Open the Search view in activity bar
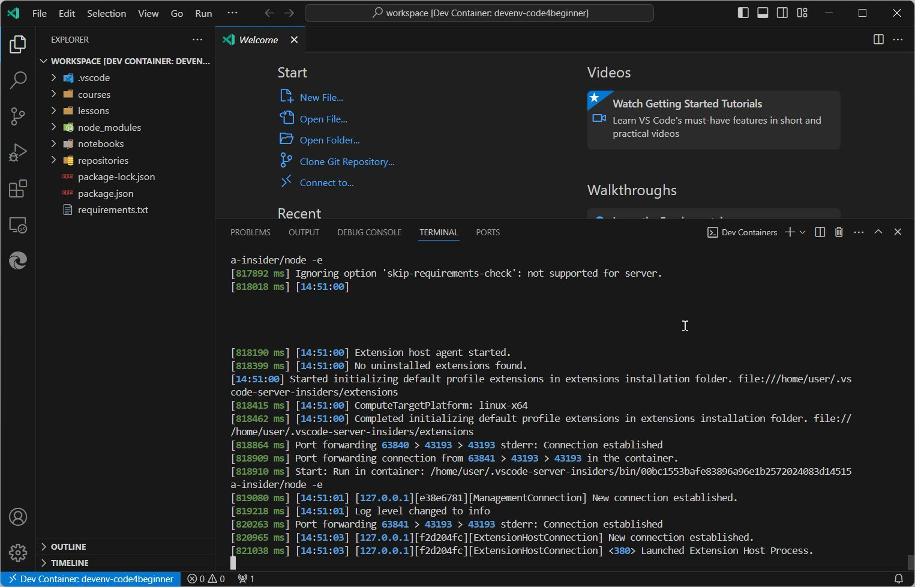Viewport: 916px width, 588px height. click(x=18, y=80)
